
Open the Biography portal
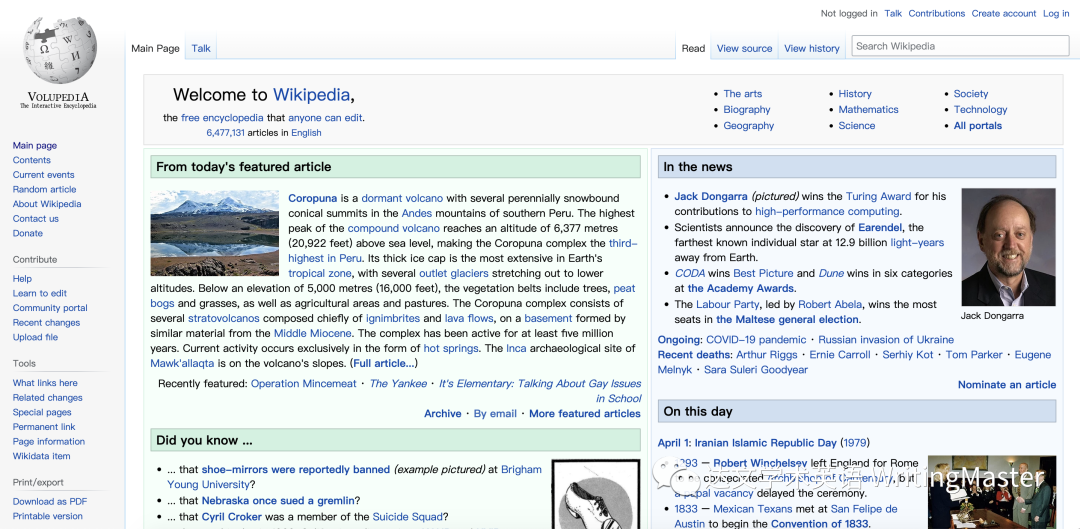click(x=747, y=110)
